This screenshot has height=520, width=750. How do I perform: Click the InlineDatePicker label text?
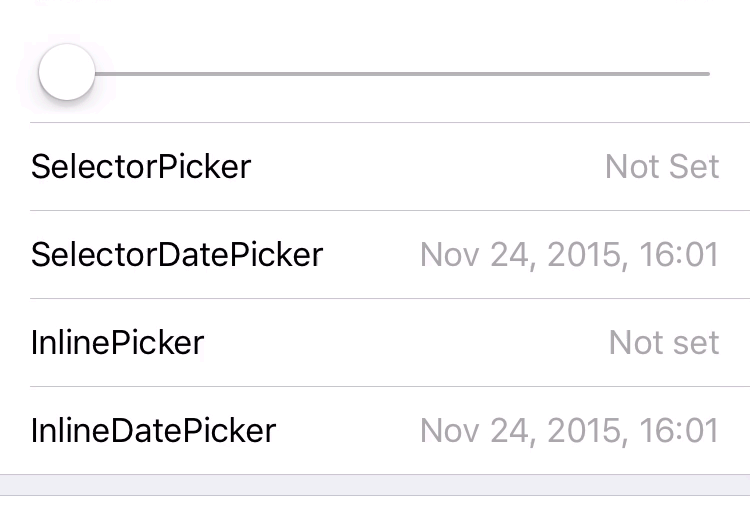(153, 431)
